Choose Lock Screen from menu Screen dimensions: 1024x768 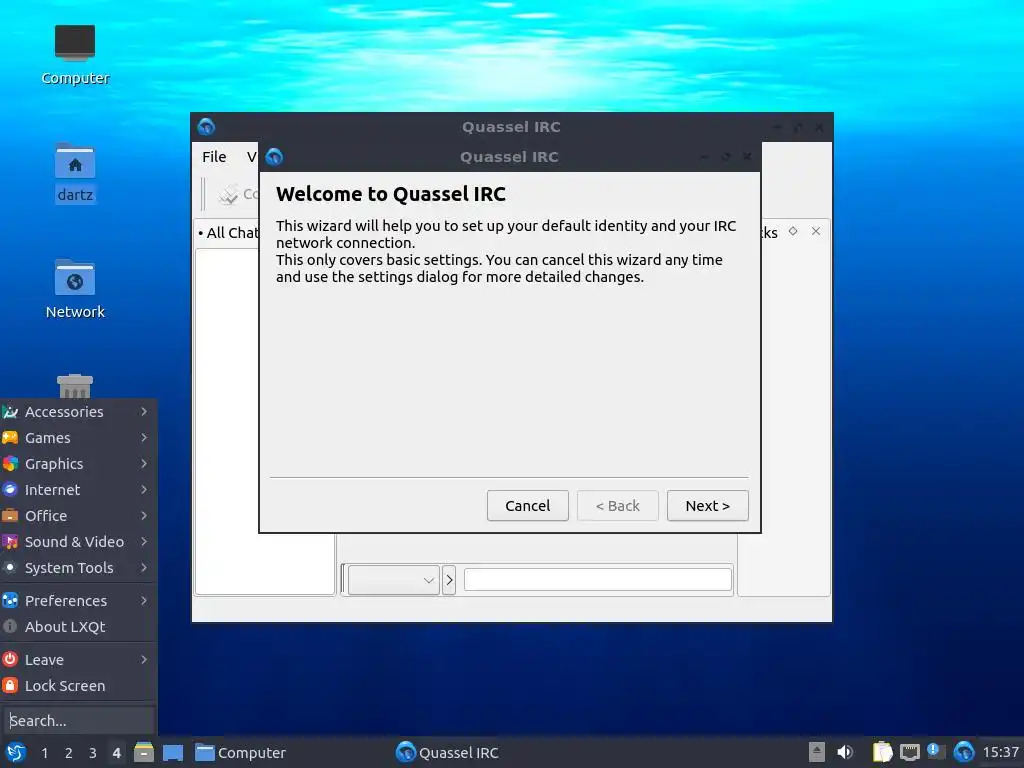tap(77, 686)
